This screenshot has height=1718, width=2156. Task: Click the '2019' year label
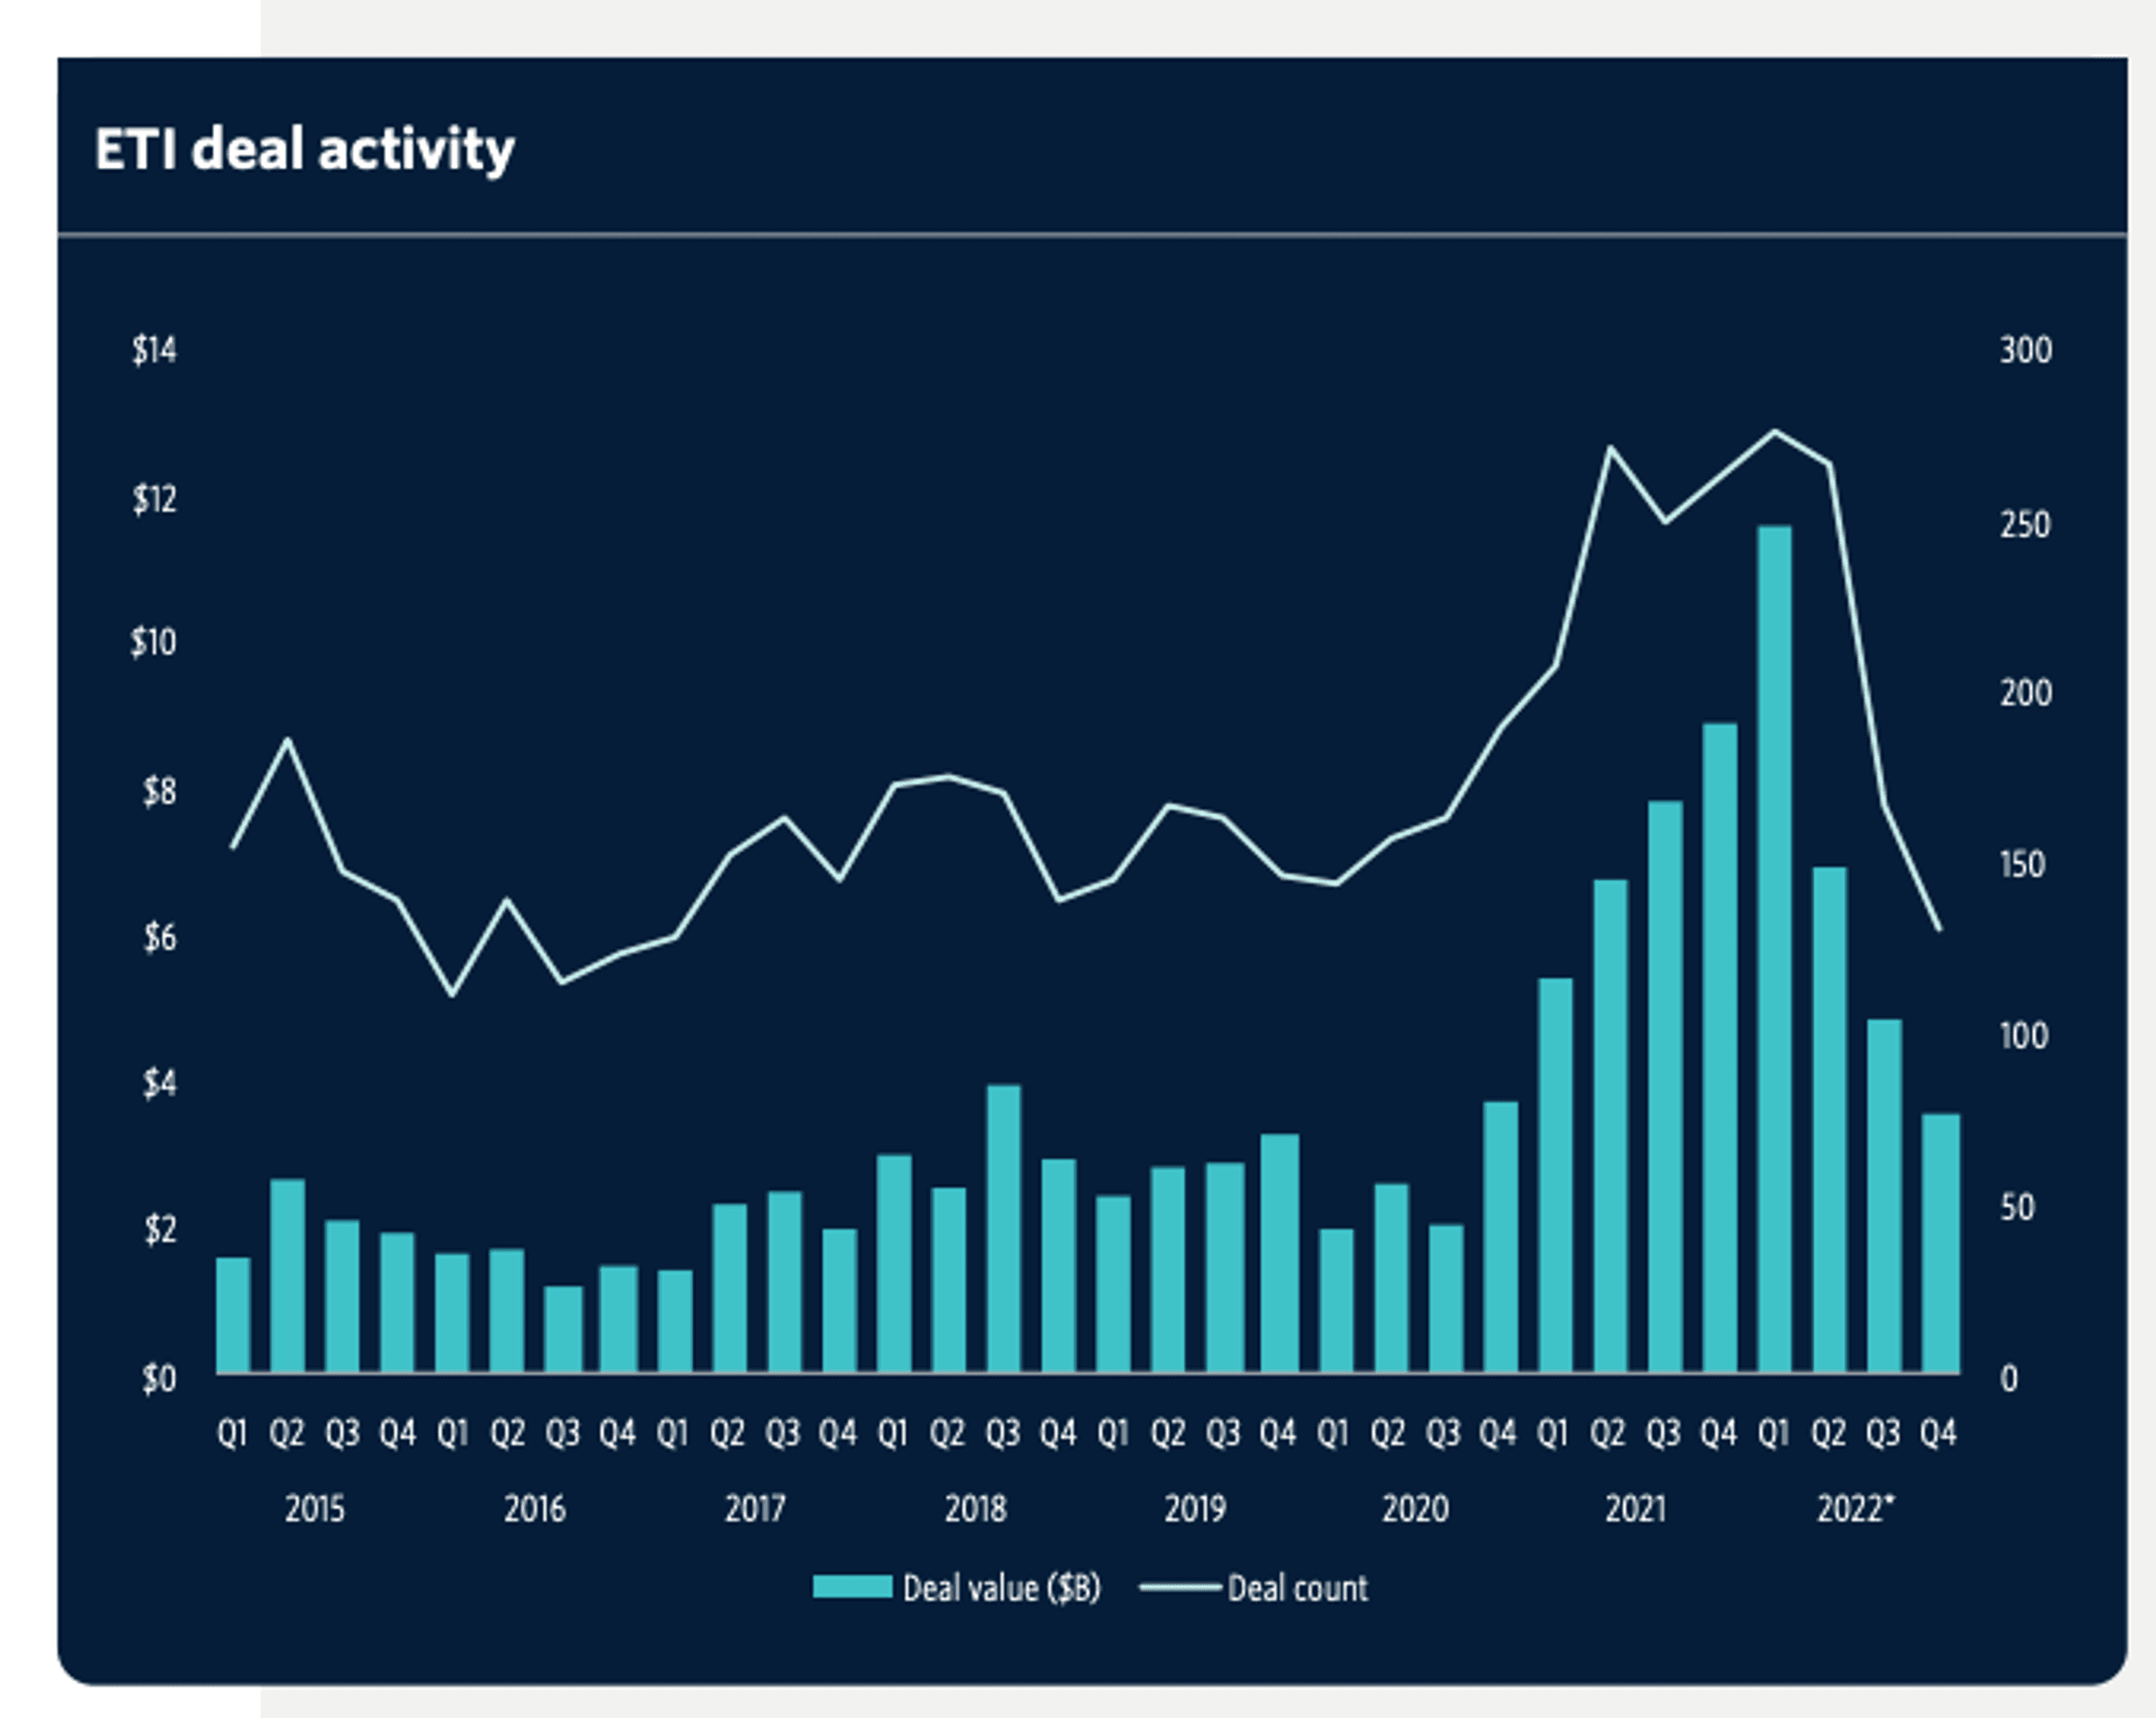1194,1508
